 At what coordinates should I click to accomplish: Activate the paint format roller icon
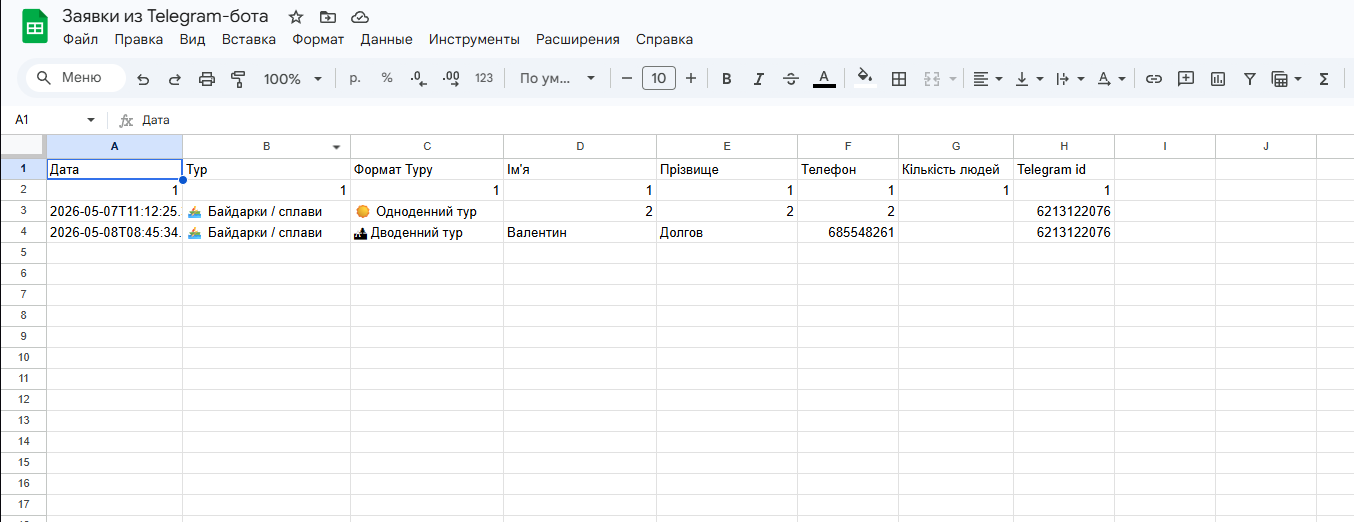[238, 79]
